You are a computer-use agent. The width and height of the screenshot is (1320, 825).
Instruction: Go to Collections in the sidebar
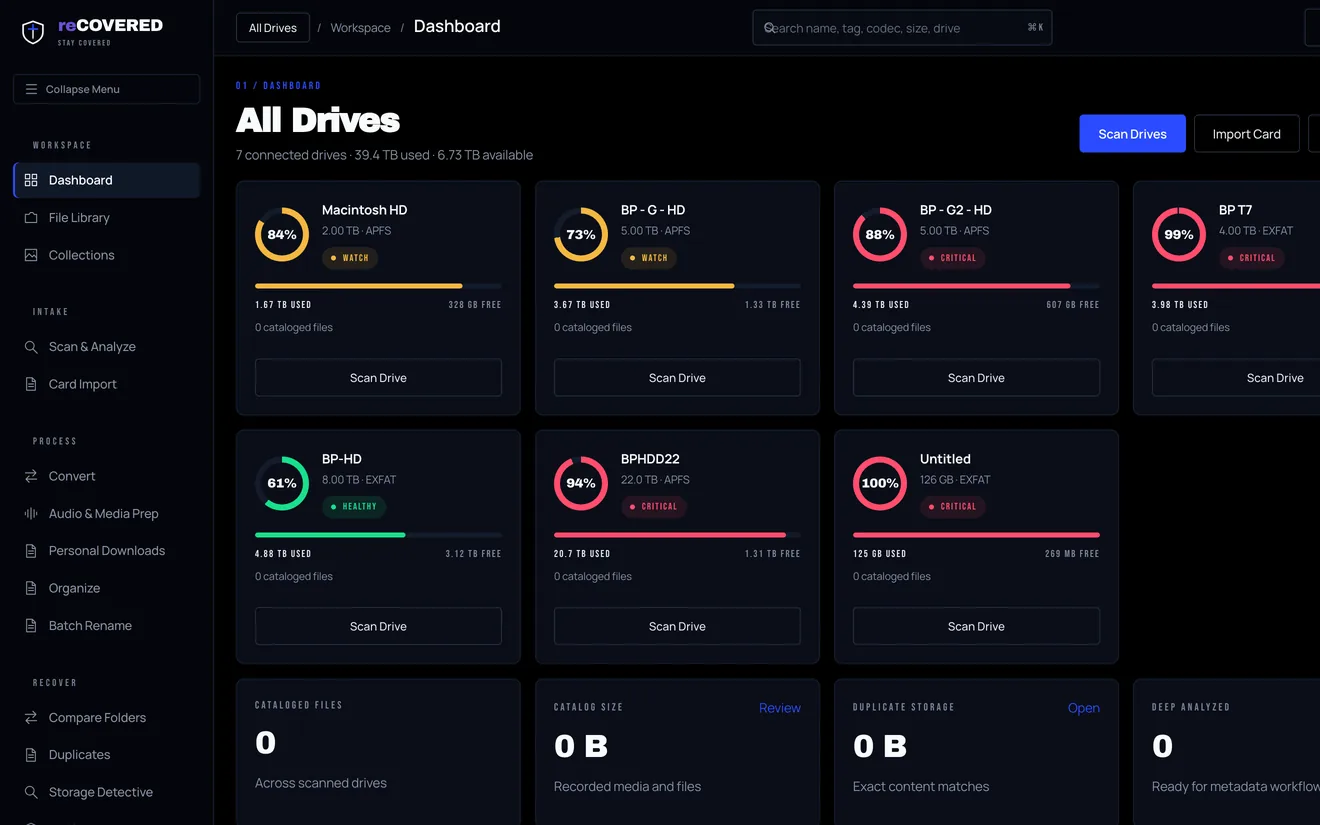coord(107,255)
